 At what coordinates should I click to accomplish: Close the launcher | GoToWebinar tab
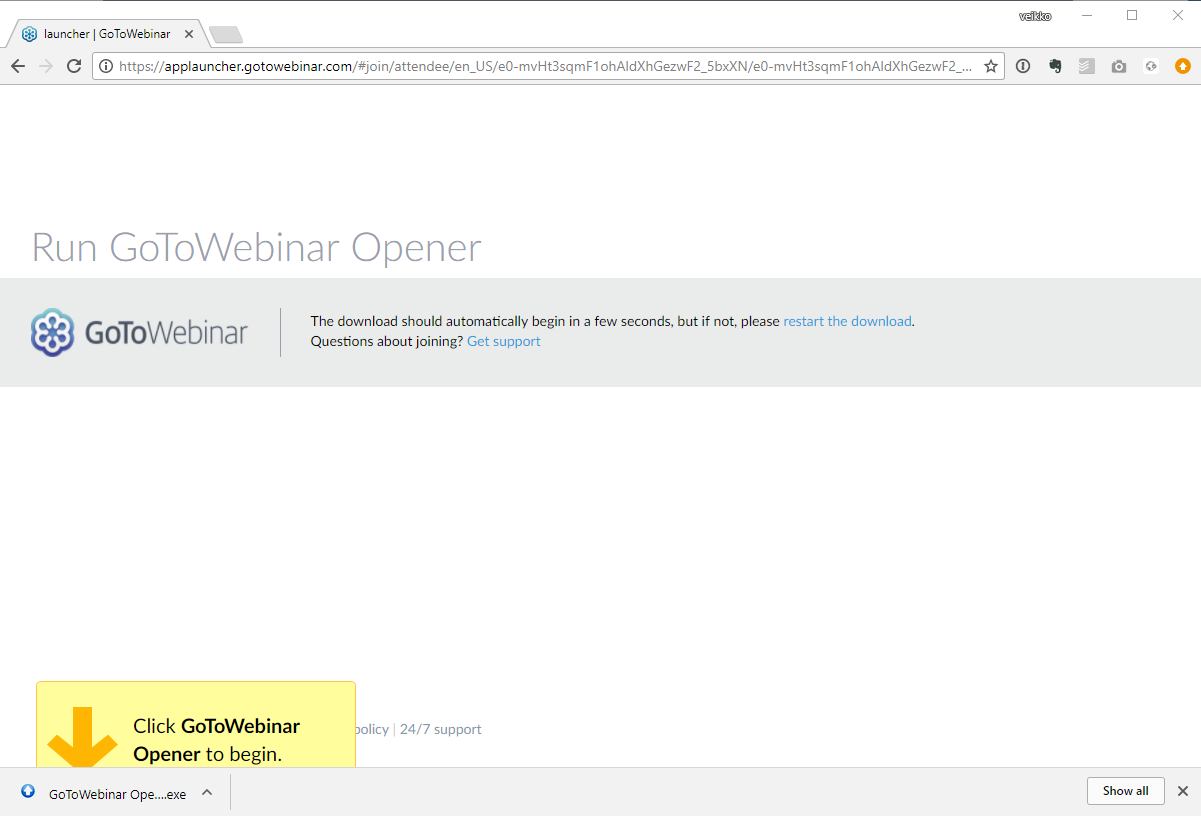189,34
